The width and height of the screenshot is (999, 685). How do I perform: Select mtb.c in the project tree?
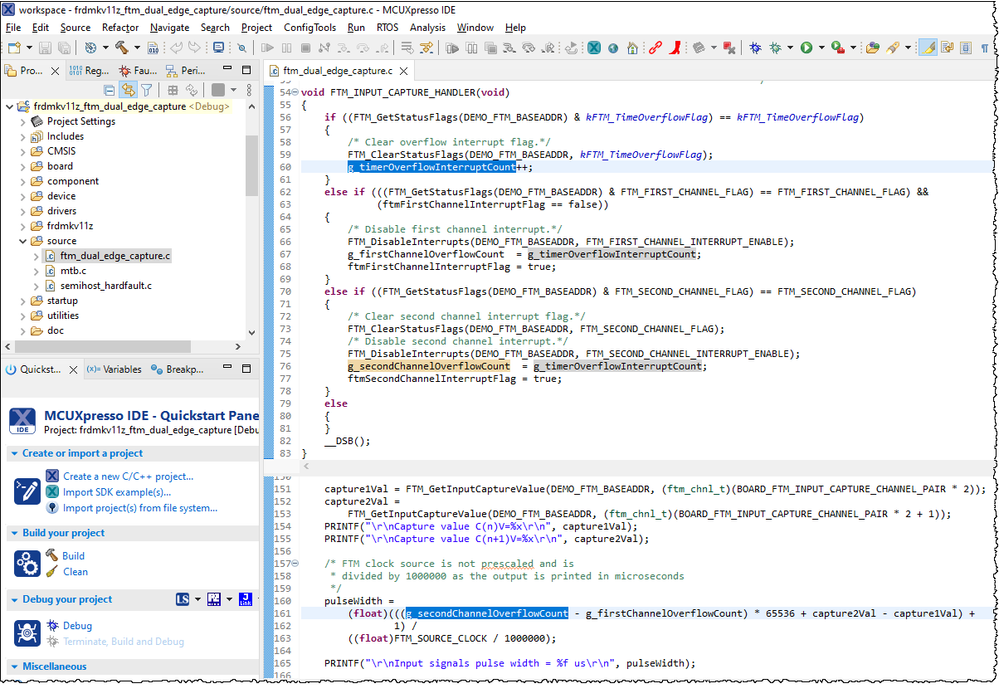73,271
